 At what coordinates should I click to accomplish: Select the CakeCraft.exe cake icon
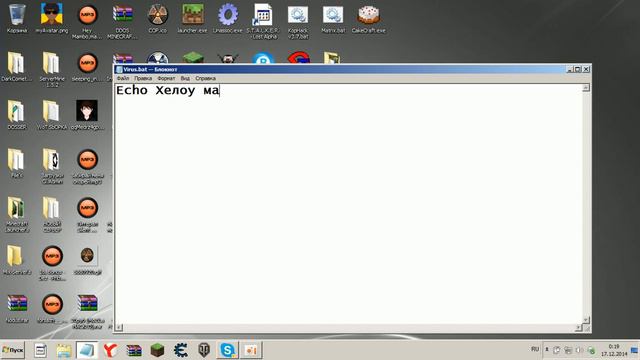tap(369, 19)
